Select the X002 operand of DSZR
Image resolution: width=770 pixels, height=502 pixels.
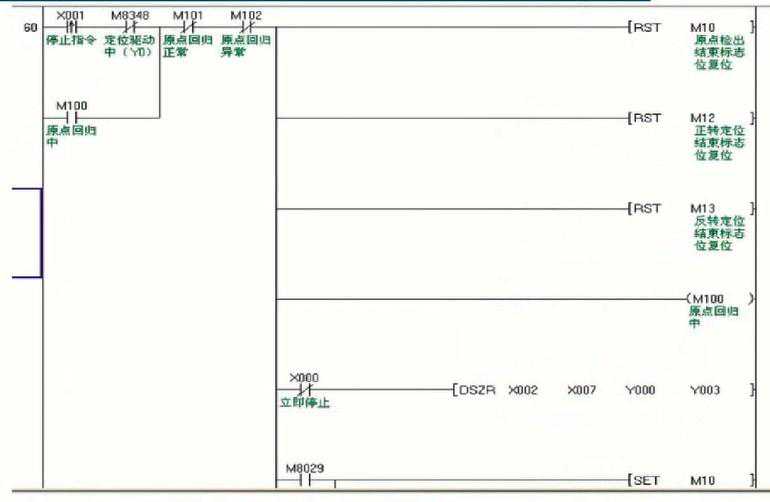(523, 389)
